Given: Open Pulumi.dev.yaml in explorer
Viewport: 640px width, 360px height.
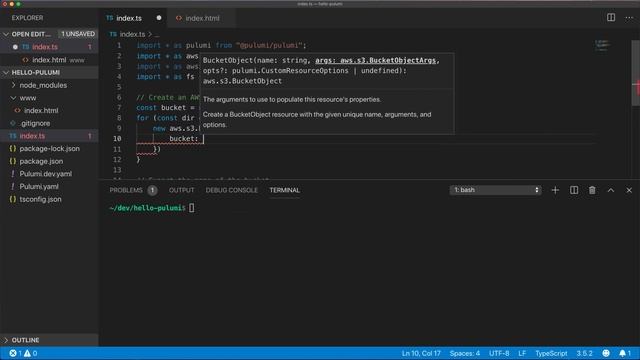Looking at the screenshot, I should coord(46,174).
